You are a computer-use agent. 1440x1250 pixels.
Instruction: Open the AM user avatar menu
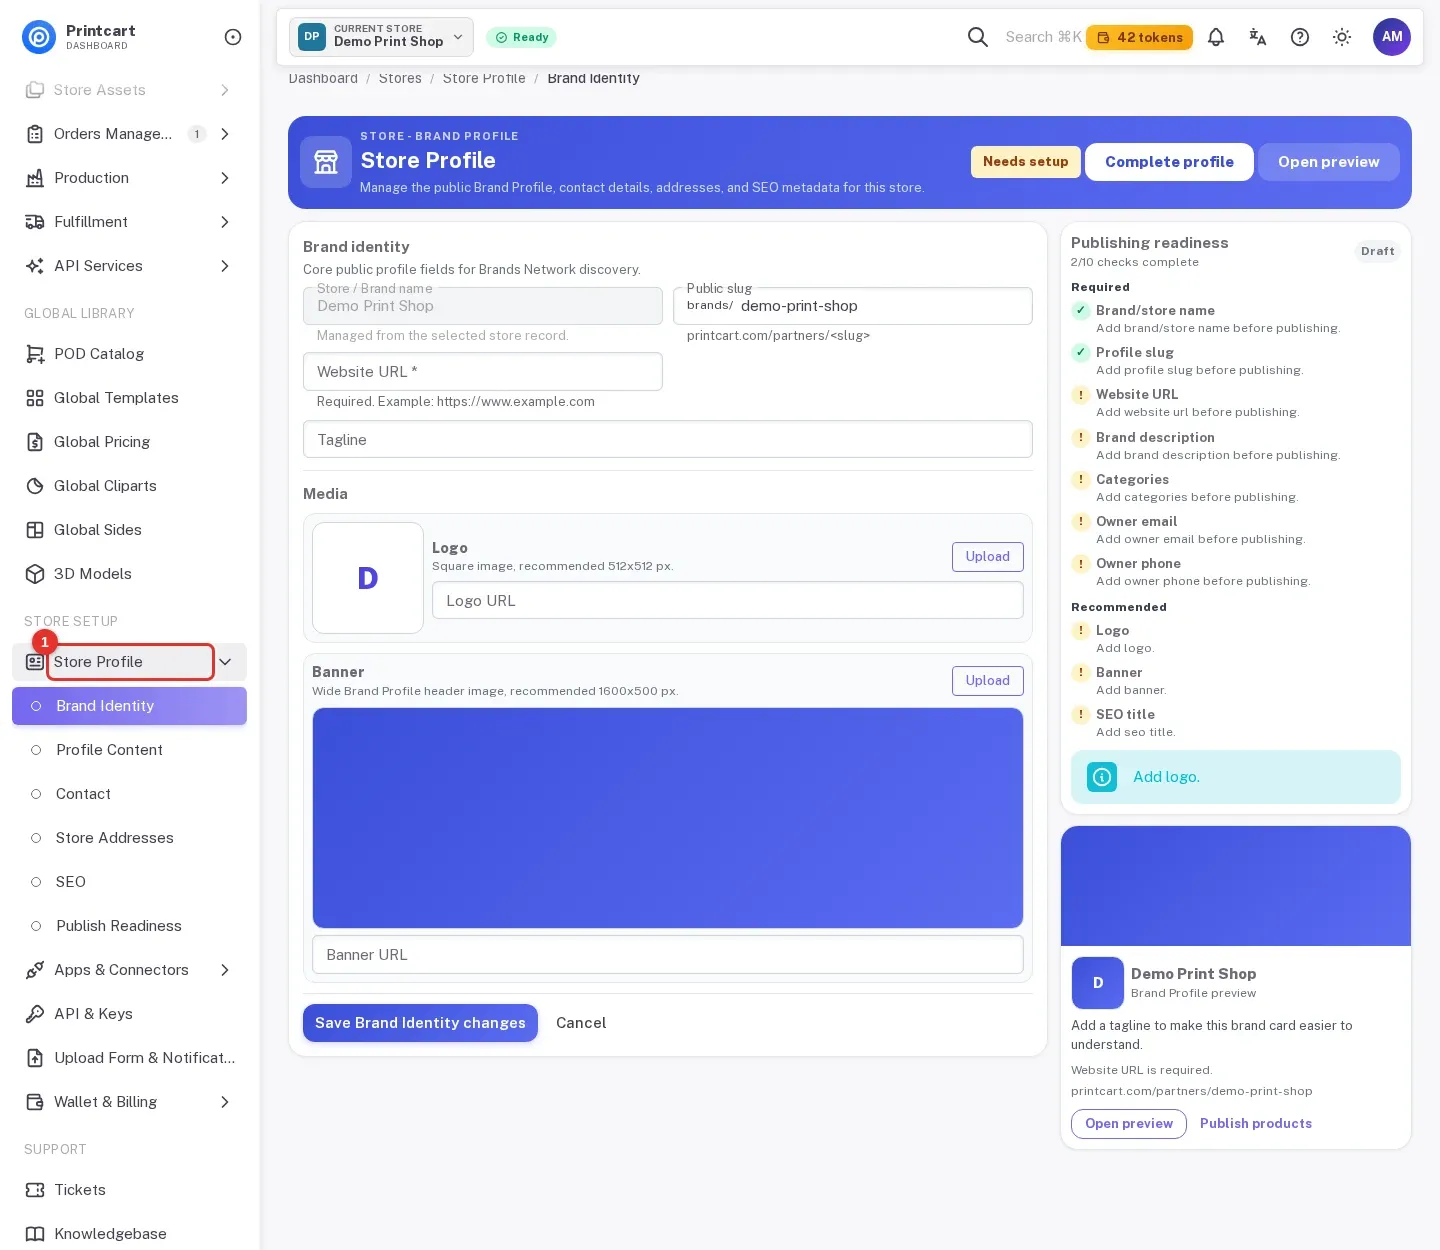tap(1392, 37)
